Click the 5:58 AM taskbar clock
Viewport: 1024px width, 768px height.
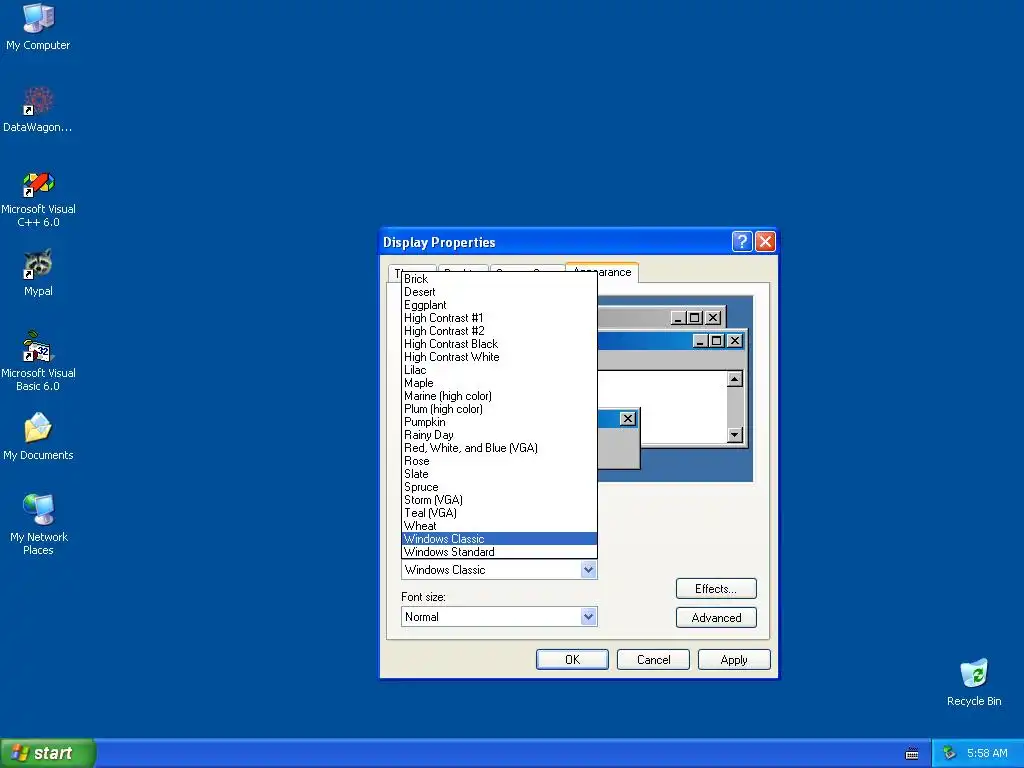point(987,753)
